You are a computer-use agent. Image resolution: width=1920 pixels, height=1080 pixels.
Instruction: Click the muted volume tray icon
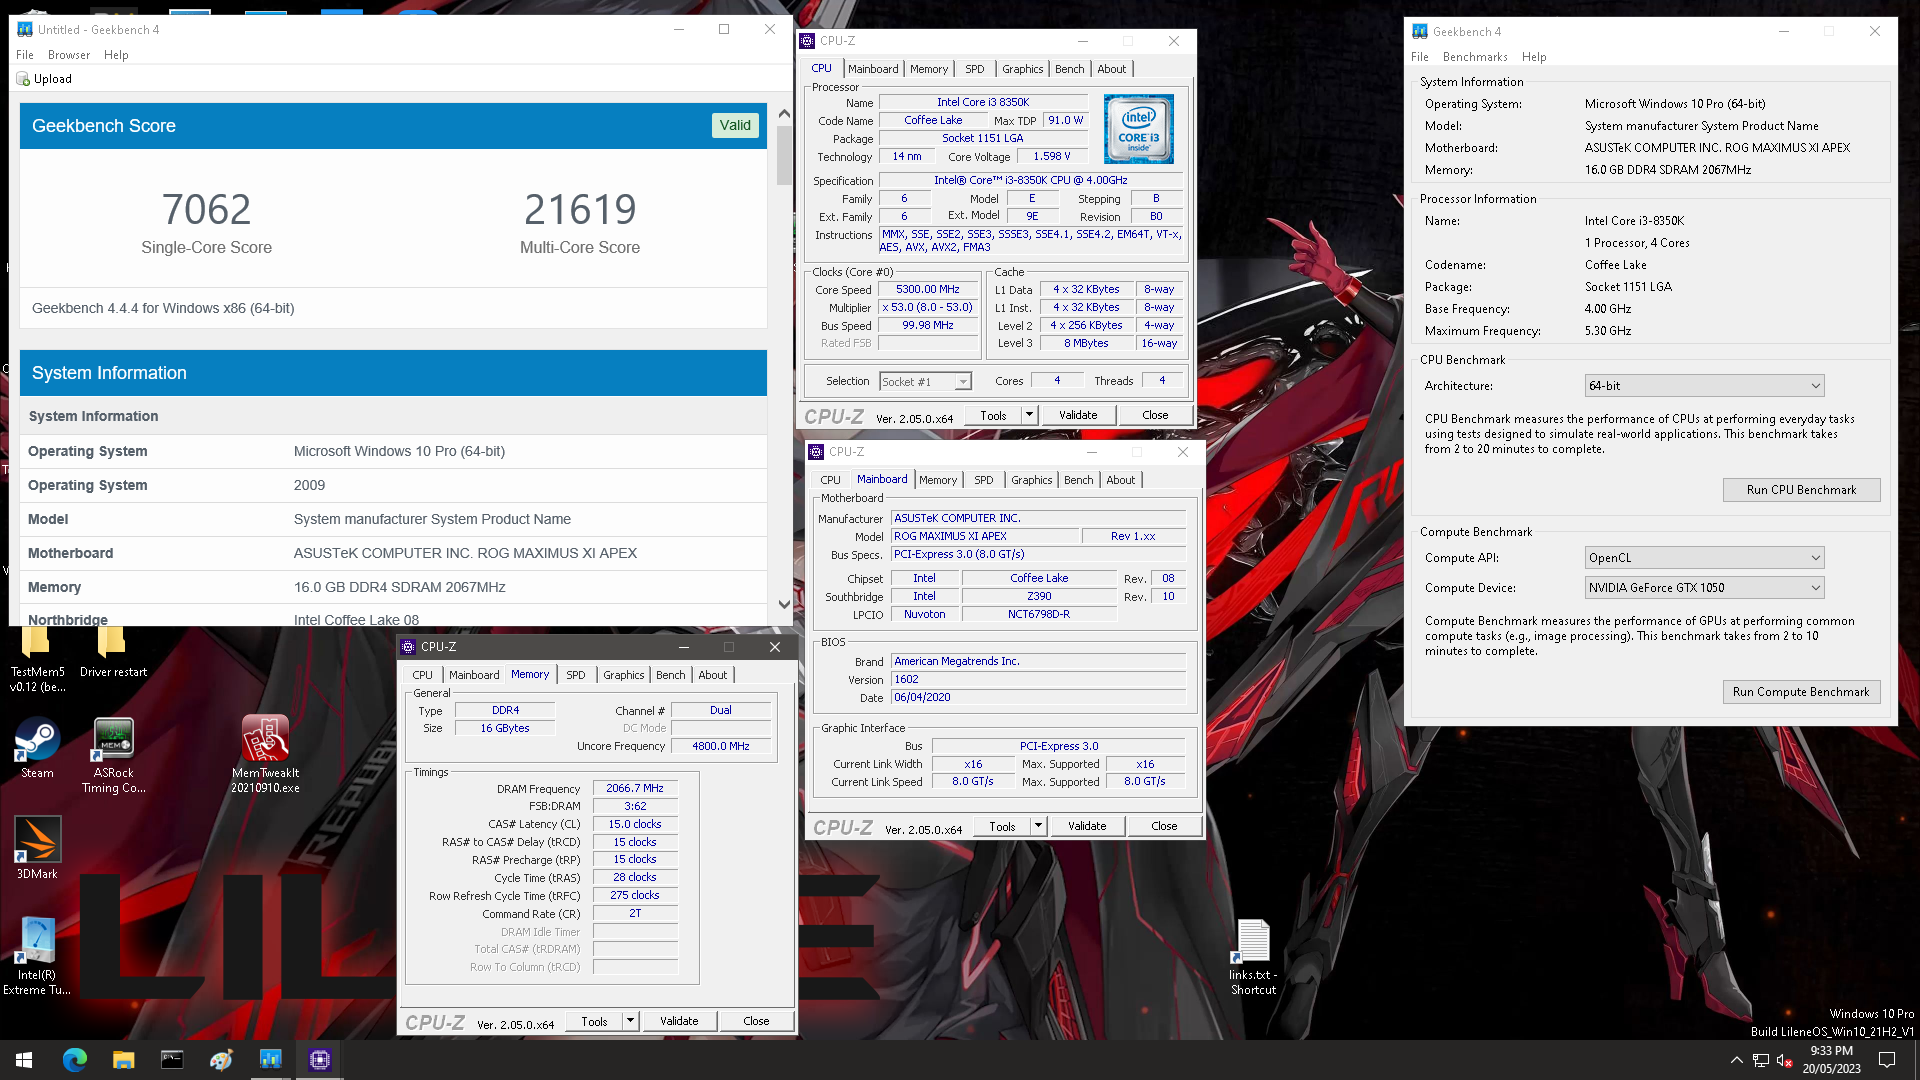[1785, 1060]
